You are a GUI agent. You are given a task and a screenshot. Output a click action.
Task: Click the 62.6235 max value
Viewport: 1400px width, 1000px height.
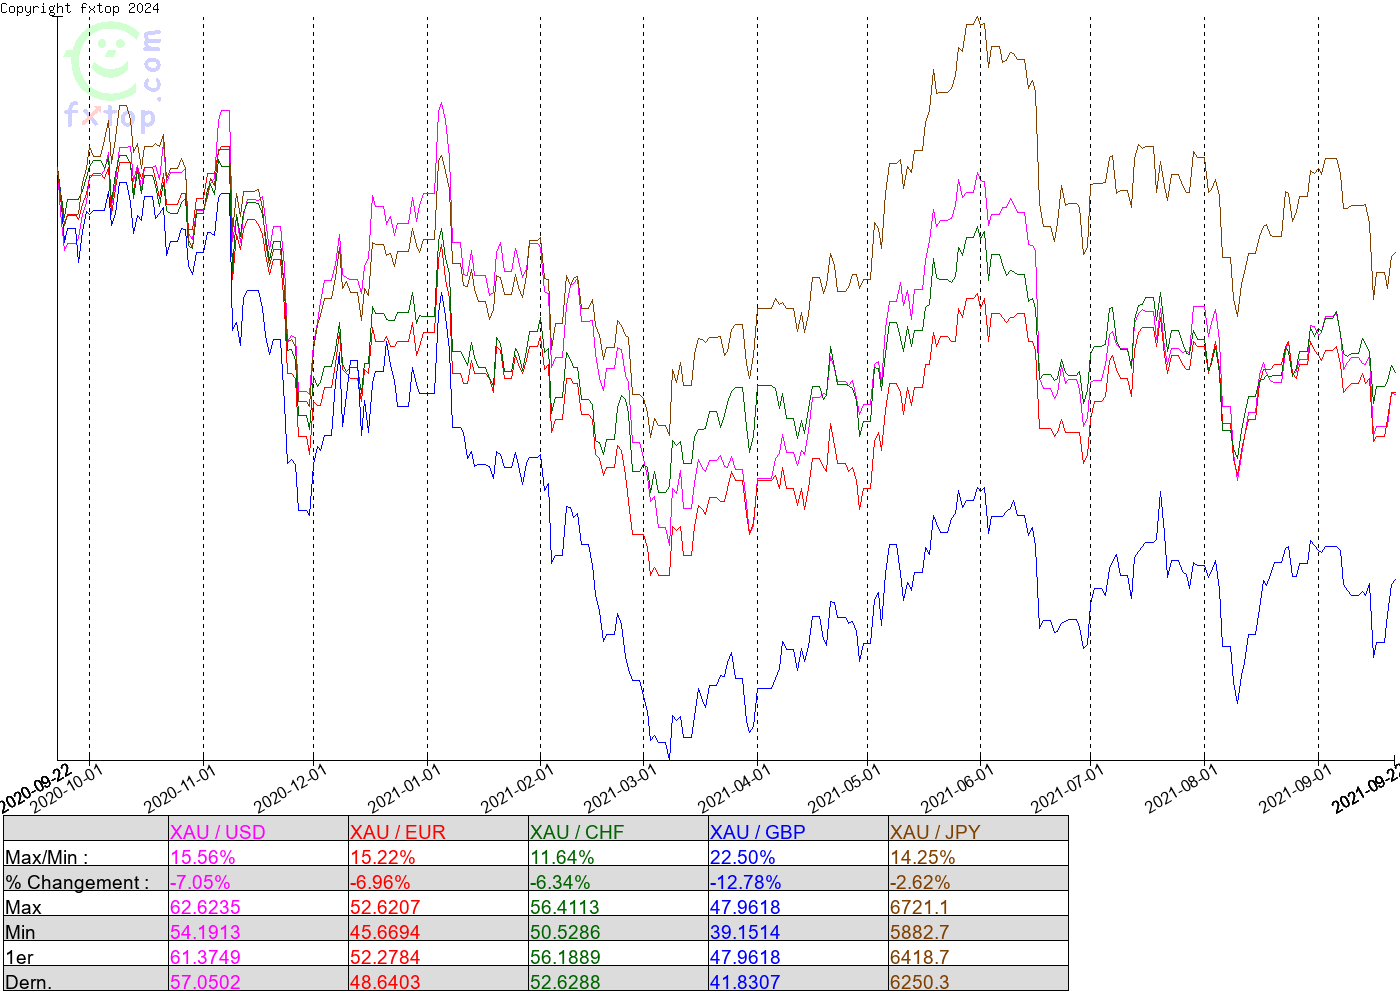click(x=205, y=907)
